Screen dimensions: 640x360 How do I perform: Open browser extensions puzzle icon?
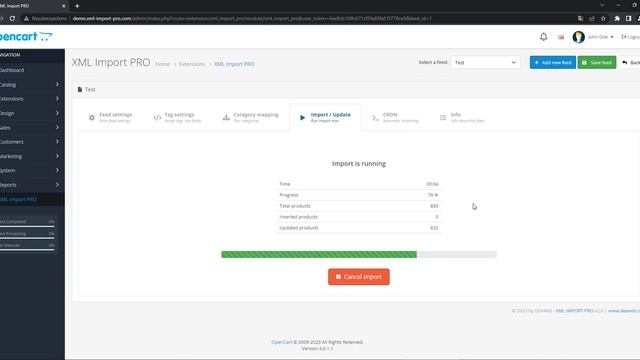pos(617,18)
